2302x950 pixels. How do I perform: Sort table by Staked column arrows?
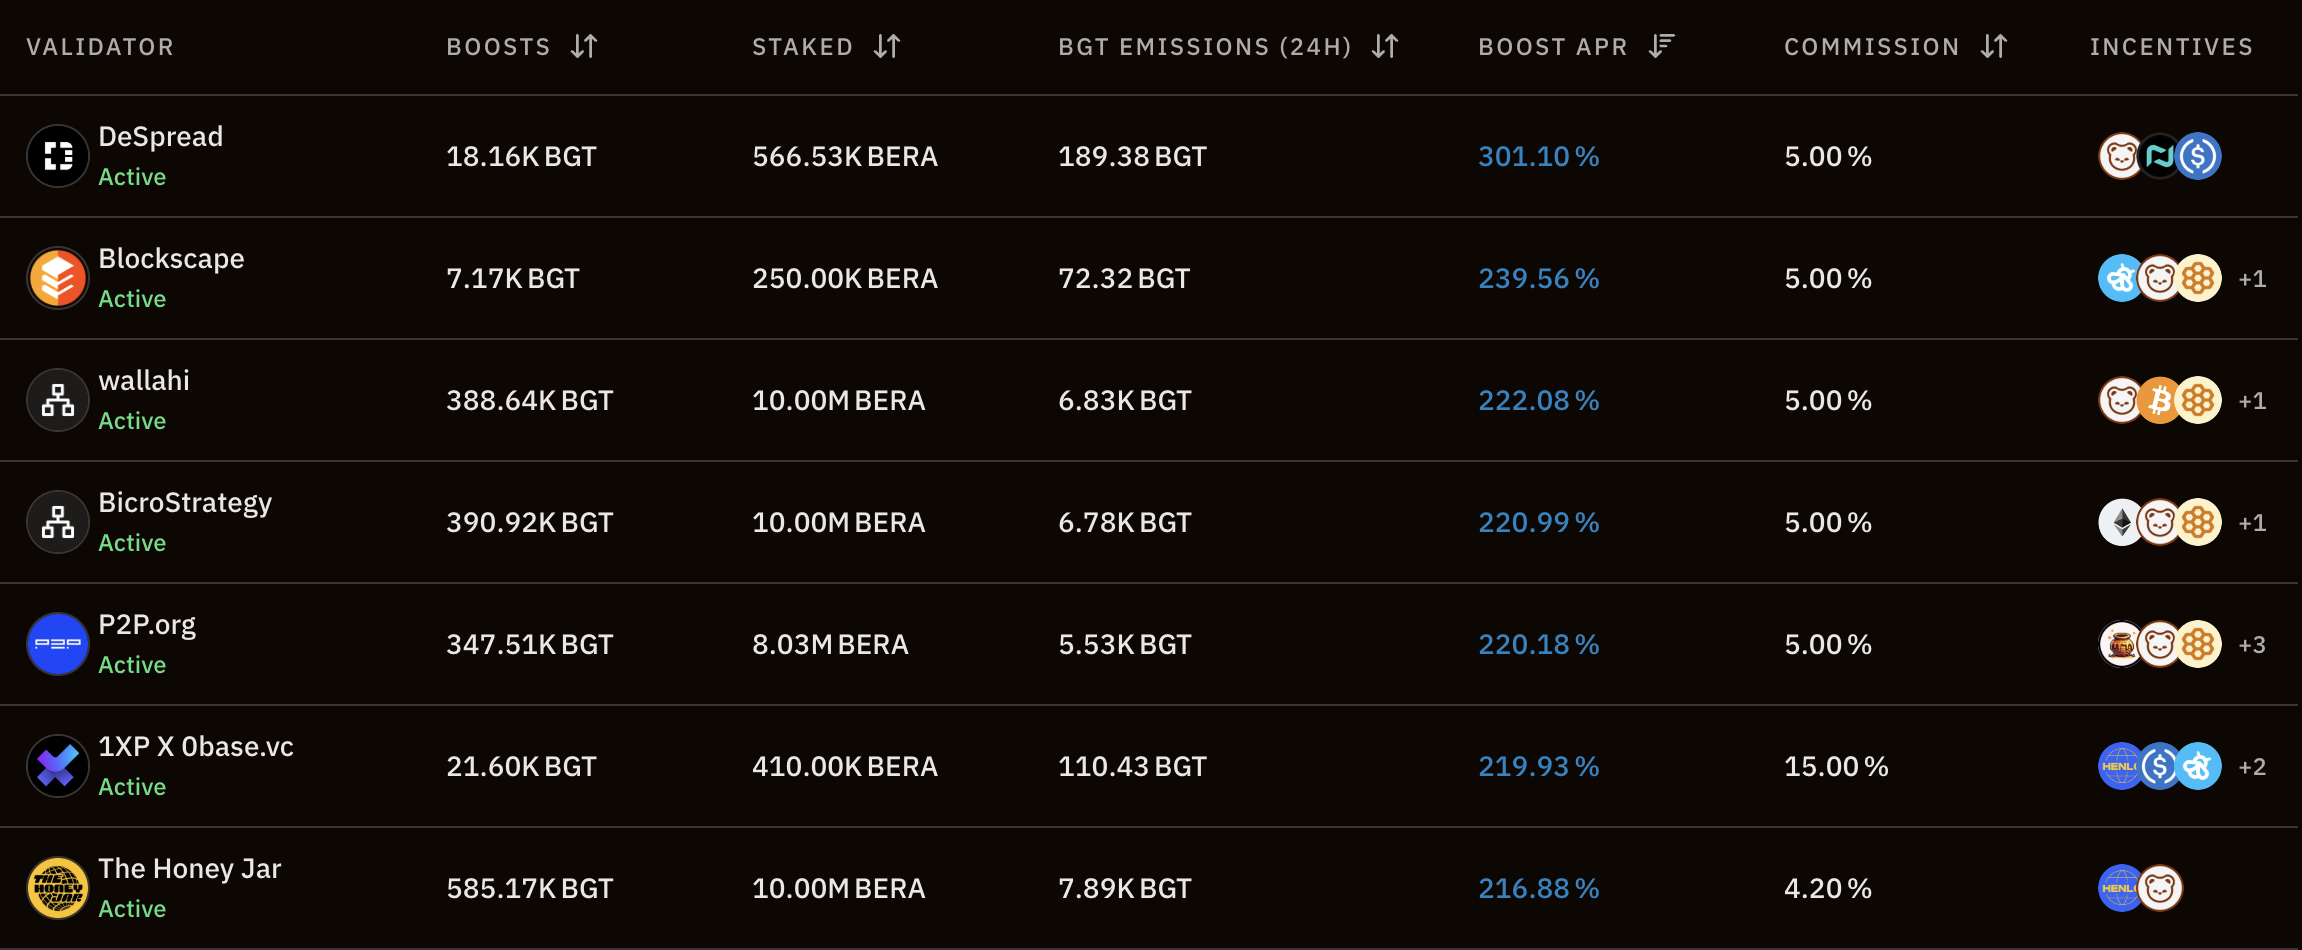(887, 46)
